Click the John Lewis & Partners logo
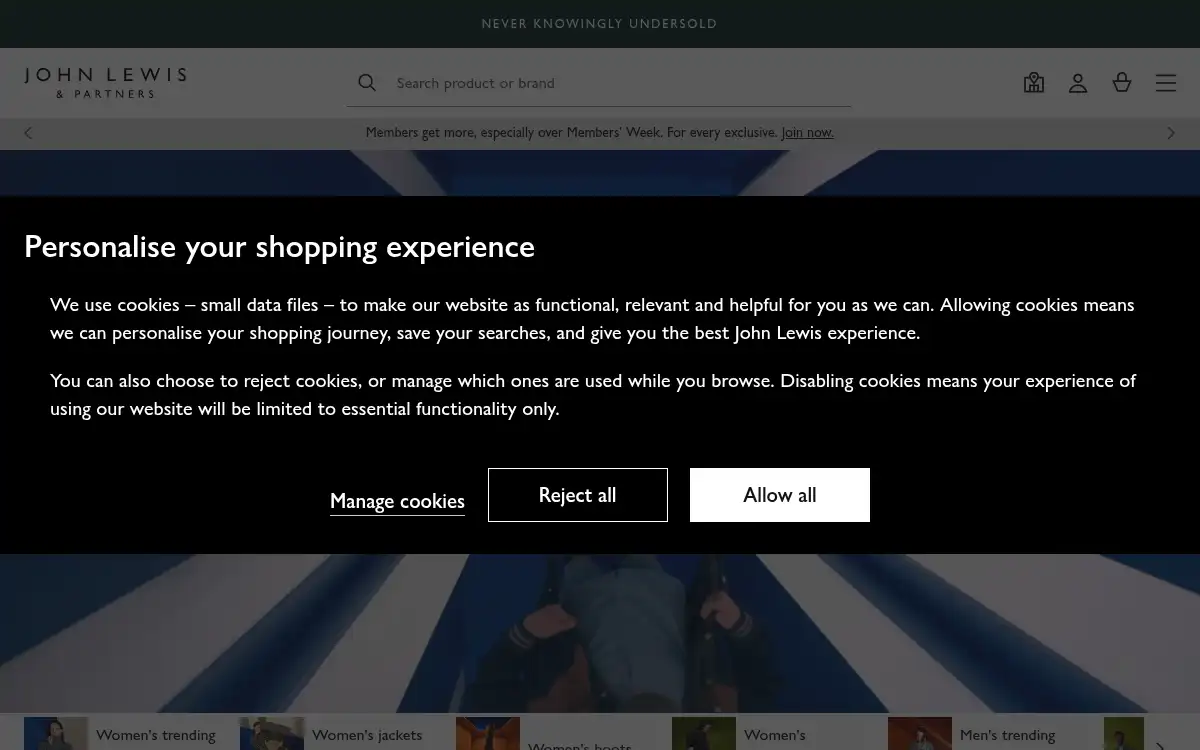The height and width of the screenshot is (750, 1200). pyautogui.click(x=105, y=83)
